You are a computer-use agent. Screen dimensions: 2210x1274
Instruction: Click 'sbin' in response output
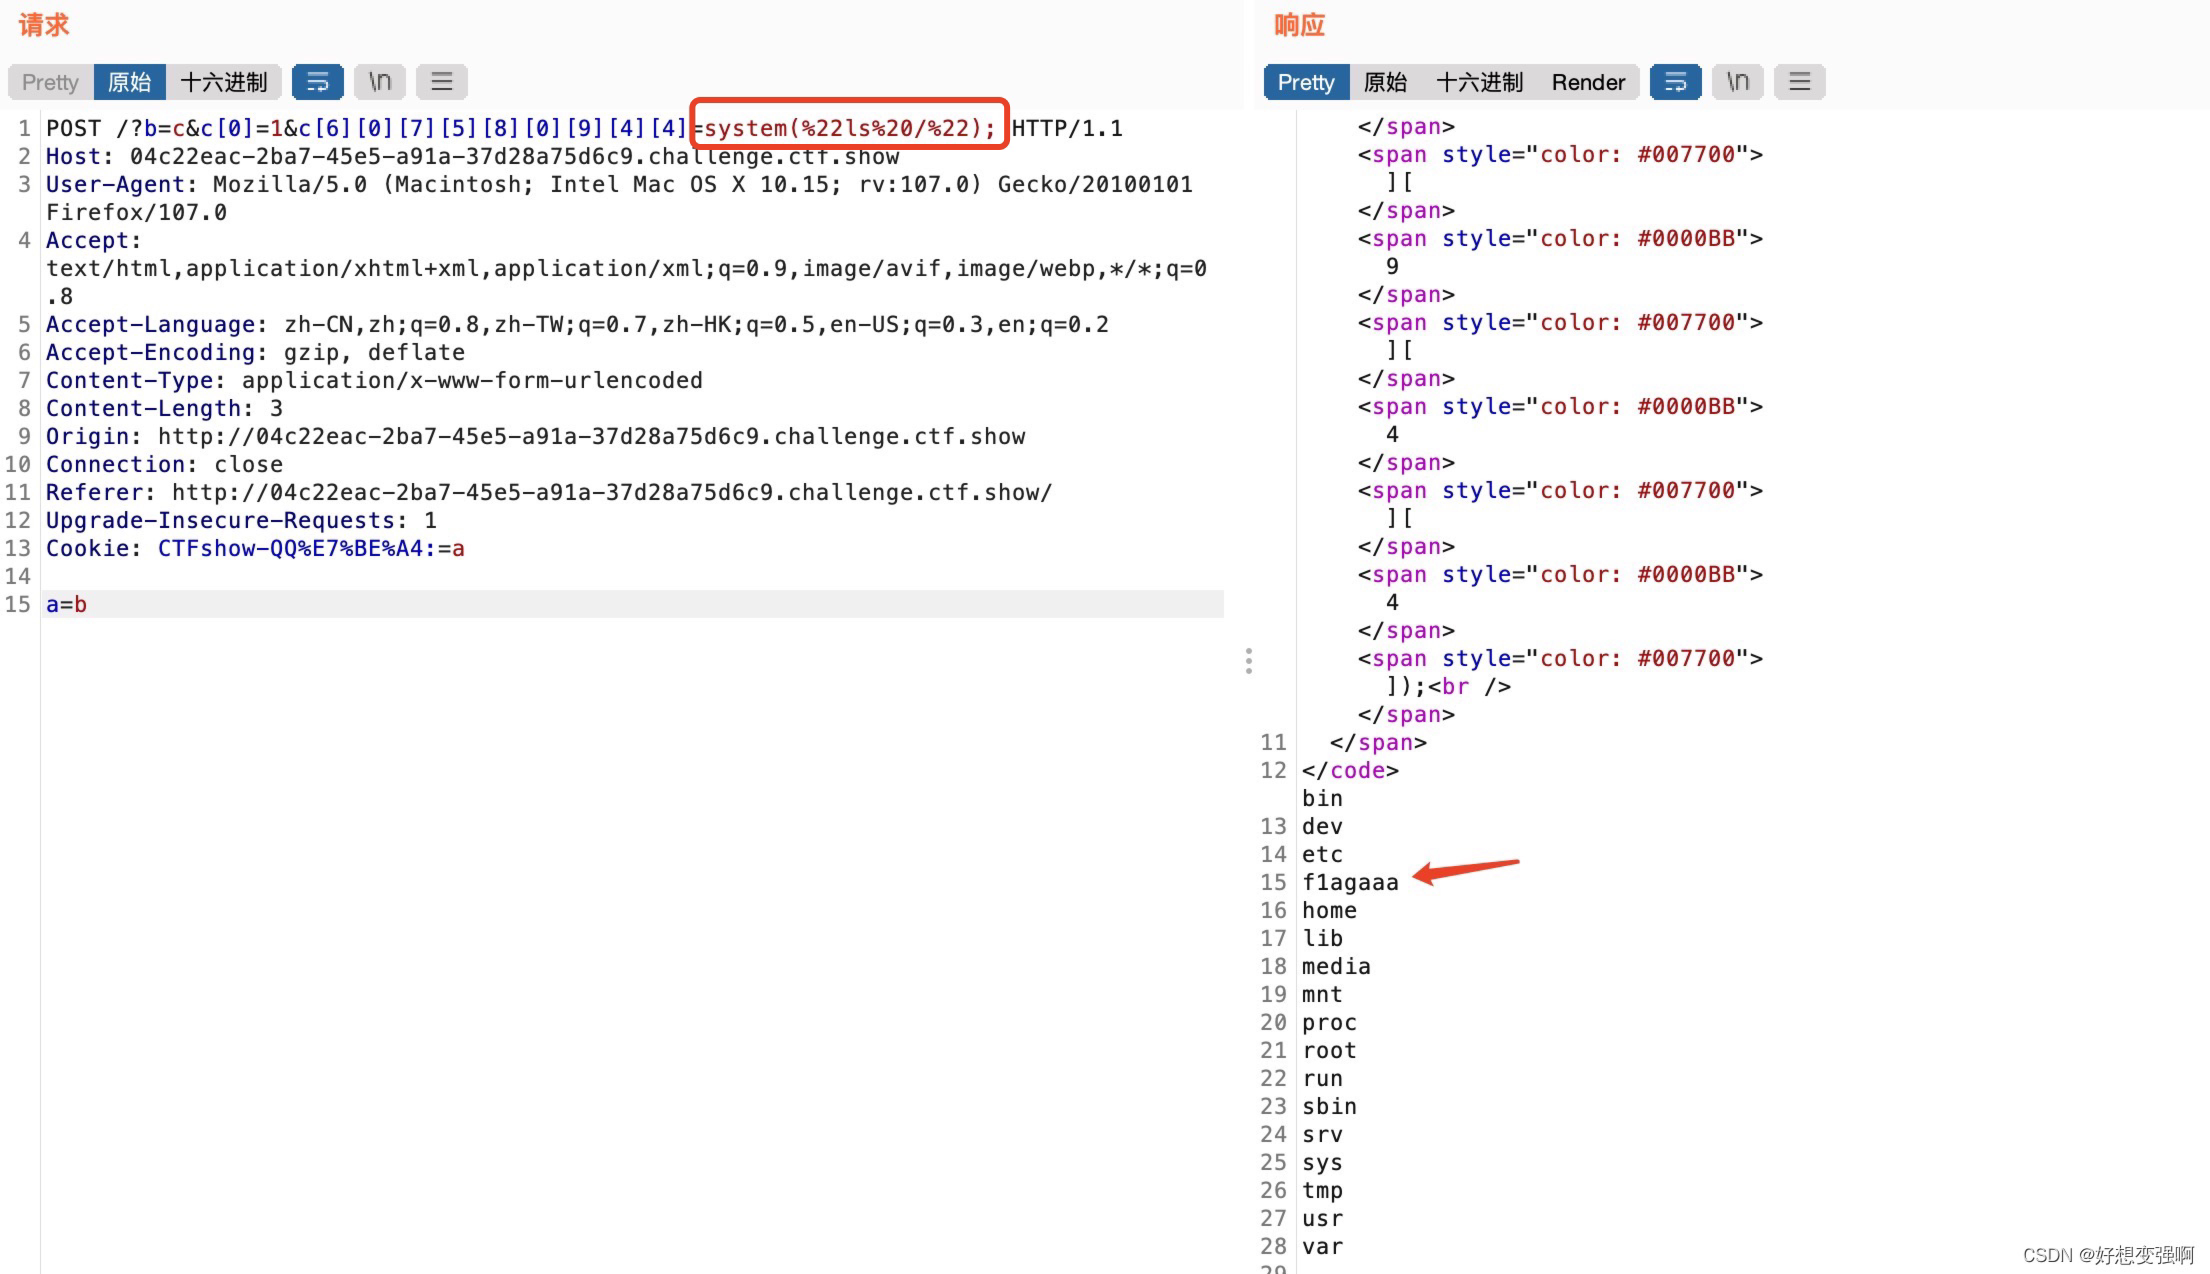(1329, 1106)
